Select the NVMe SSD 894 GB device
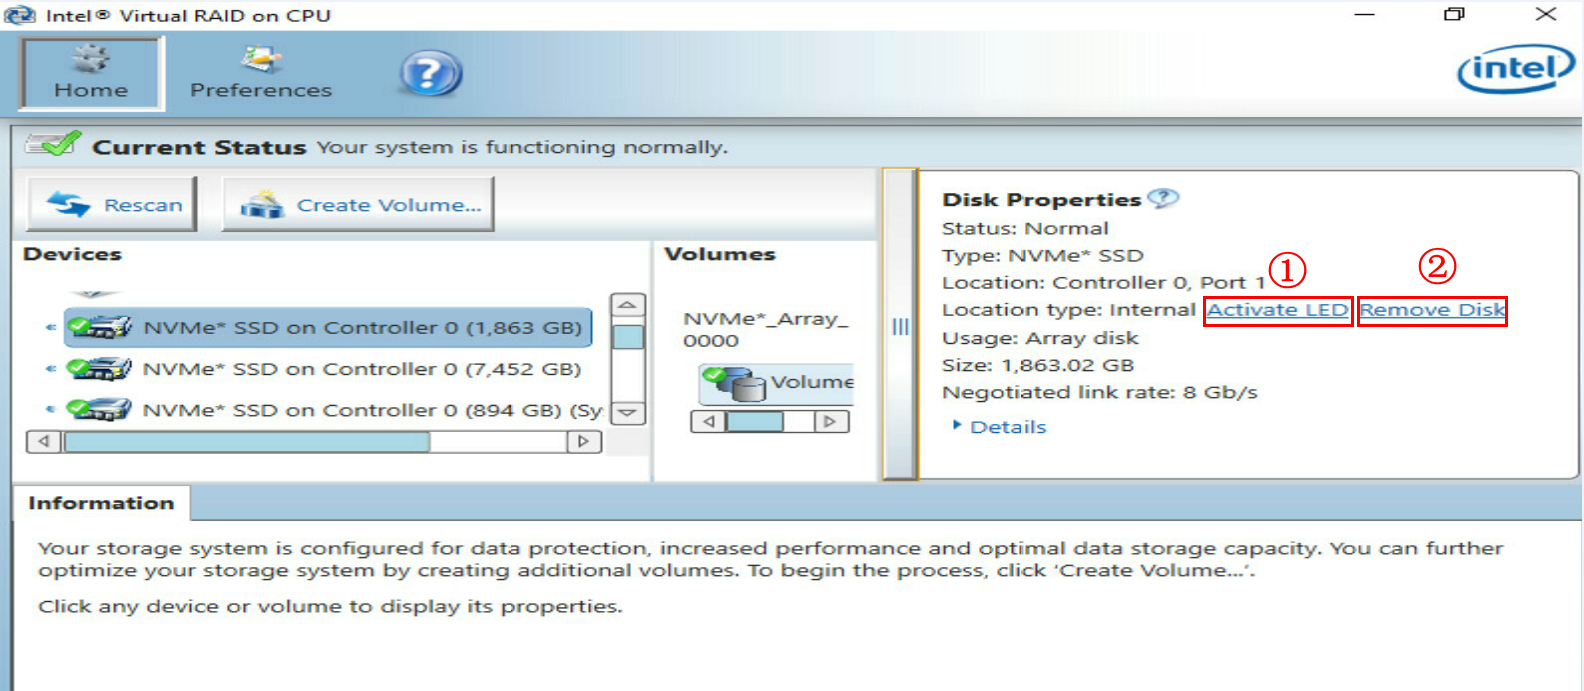1584x691 pixels. point(334,410)
